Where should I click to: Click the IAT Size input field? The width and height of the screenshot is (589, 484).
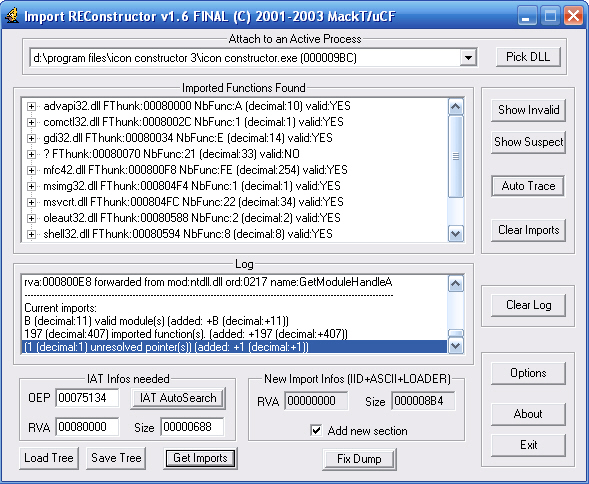192,427
